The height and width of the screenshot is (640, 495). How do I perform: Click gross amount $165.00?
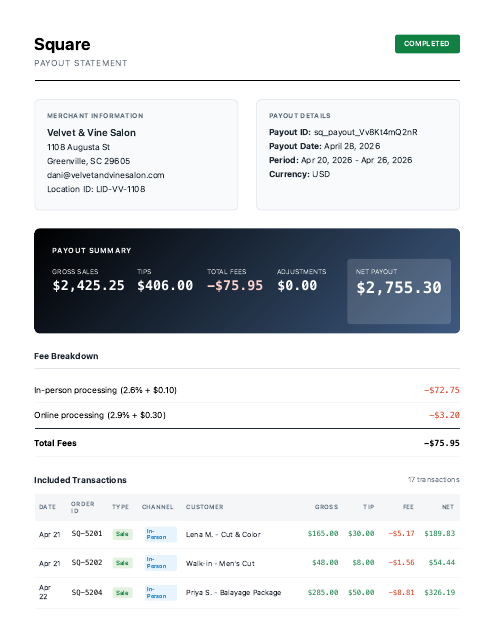(323, 533)
